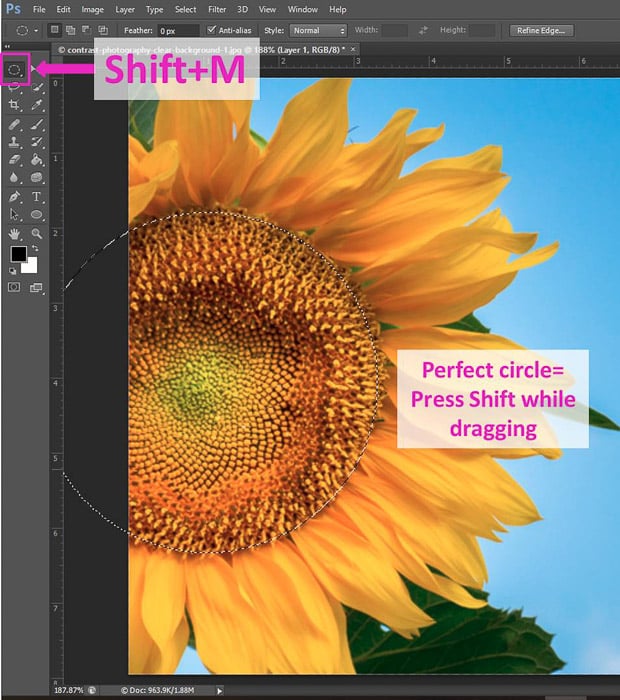Select the Pen tool
The image size is (620, 700).
coord(14,196)
